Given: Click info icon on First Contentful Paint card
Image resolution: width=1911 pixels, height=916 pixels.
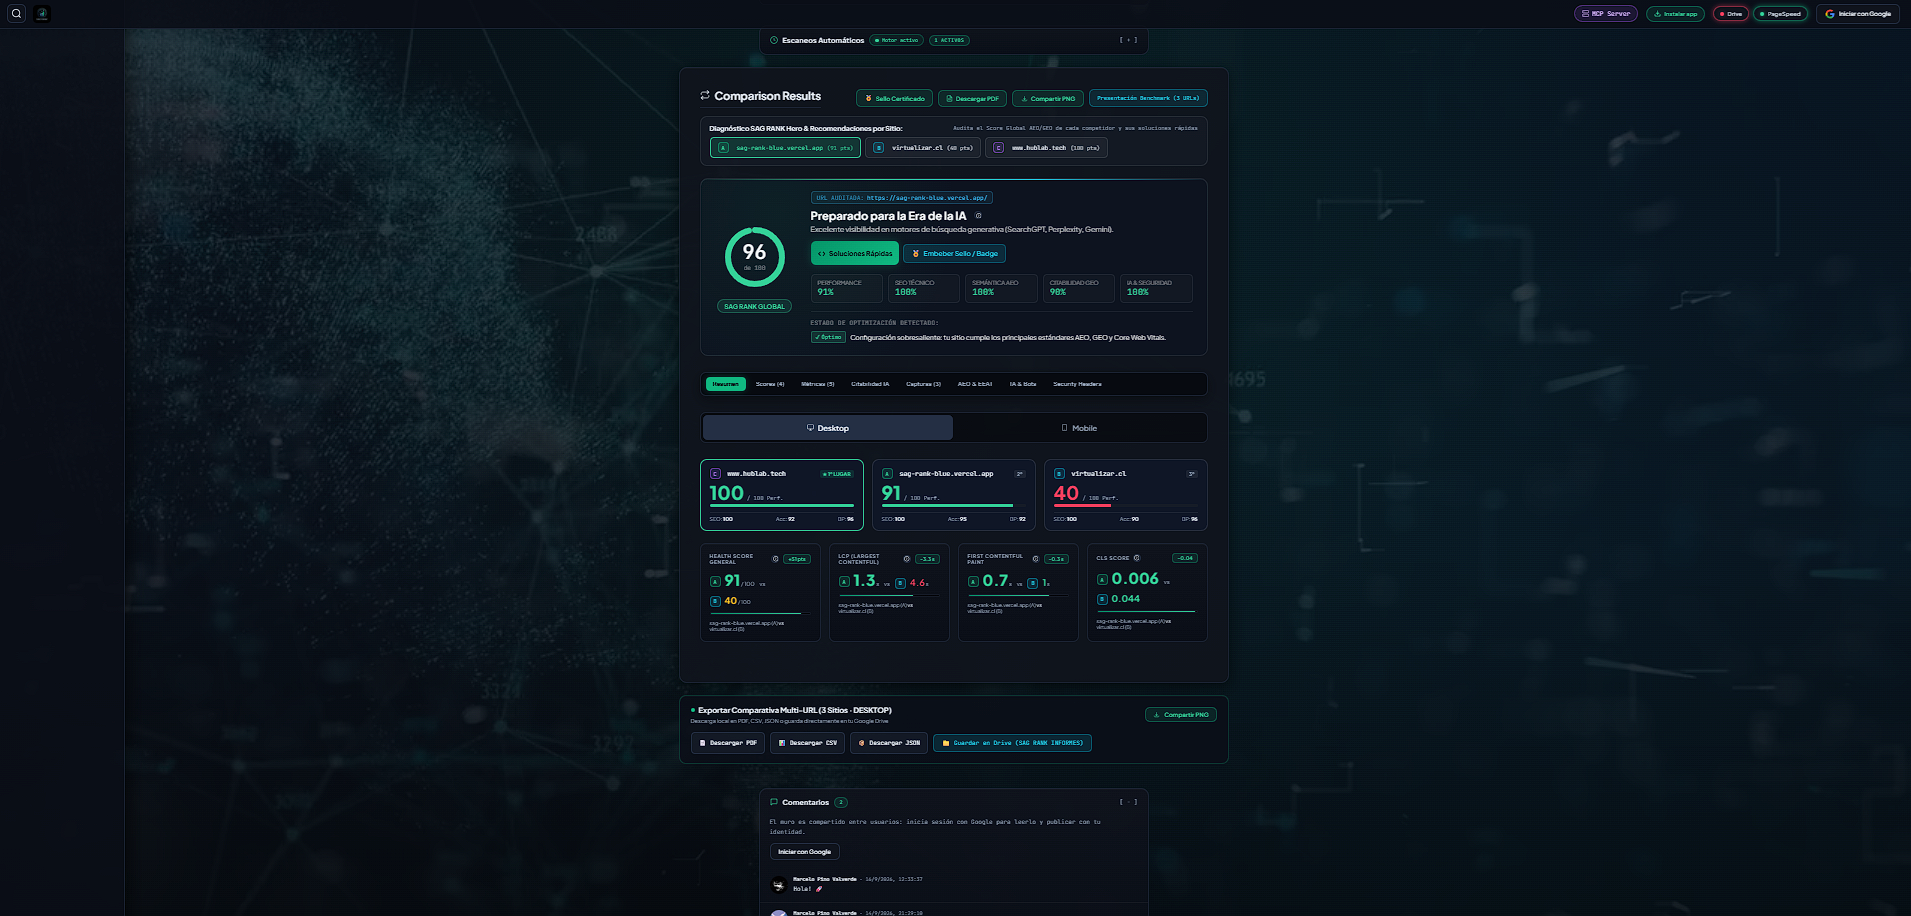Looking at the screenshot, I should pos(1035,559).
